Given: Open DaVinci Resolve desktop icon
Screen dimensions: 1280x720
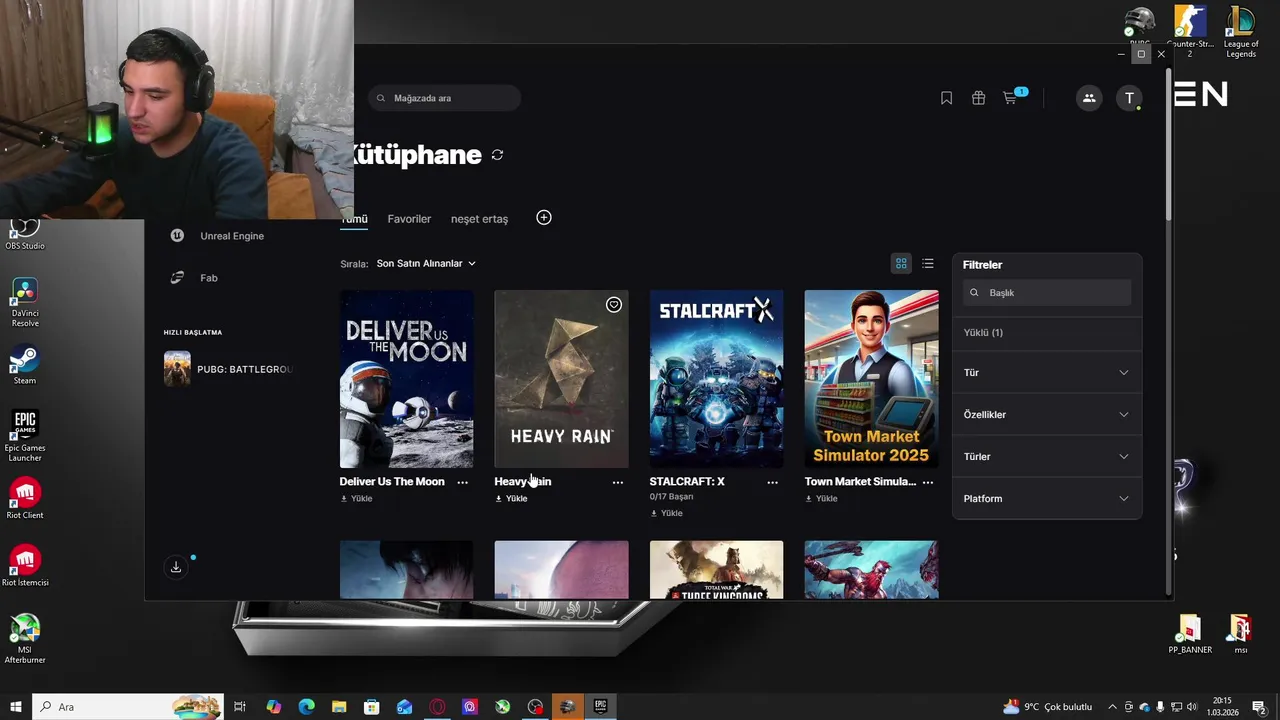Looking at the screenshot, I should point(25,303).
